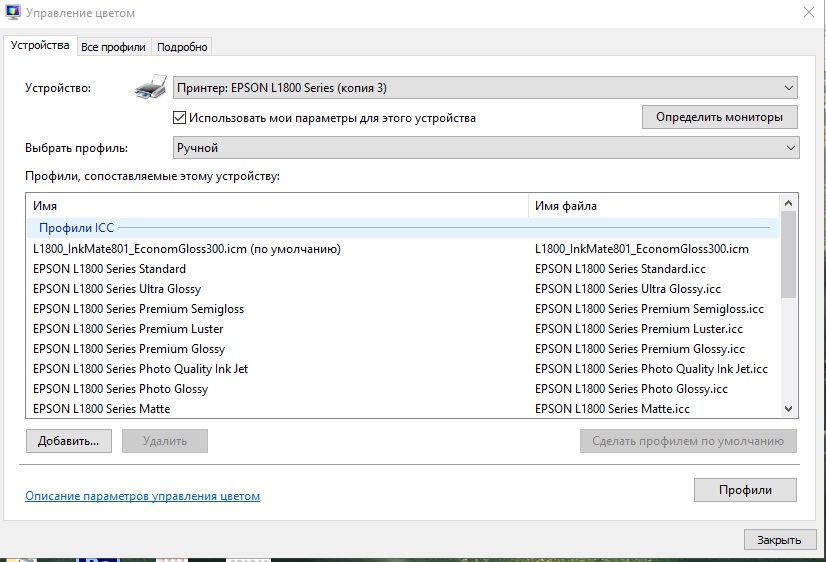Click the printer icon next to device
The height and width of the screenshot is (562, 826).
(151, 87)
